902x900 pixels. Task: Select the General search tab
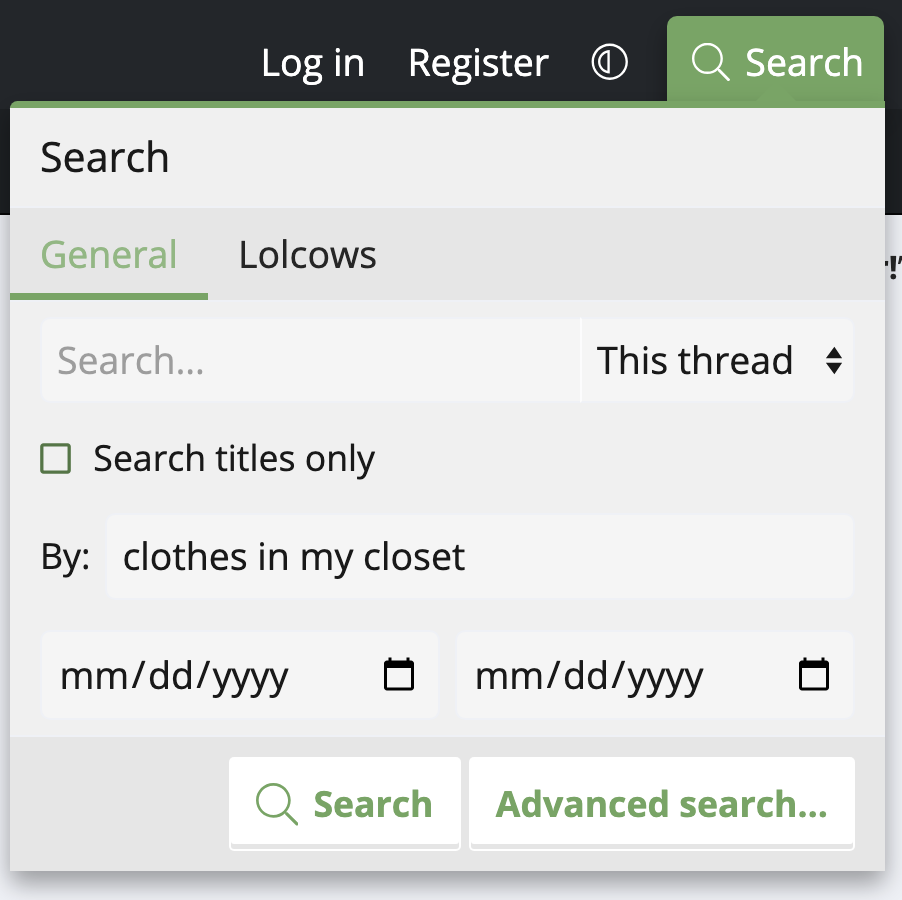pyautogui.click(x=109, y=255)
